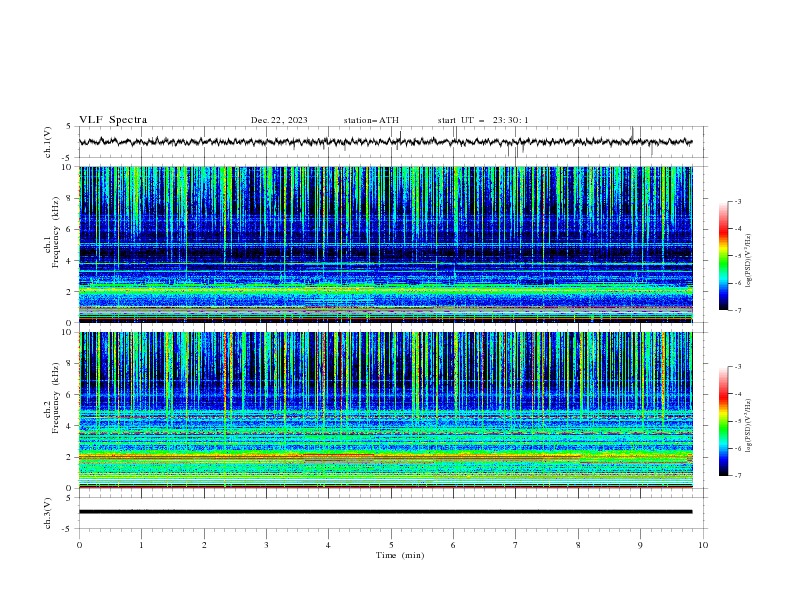Click time axis tick label "3"
The height and width of the screenshot is (612, 792).
266,545
